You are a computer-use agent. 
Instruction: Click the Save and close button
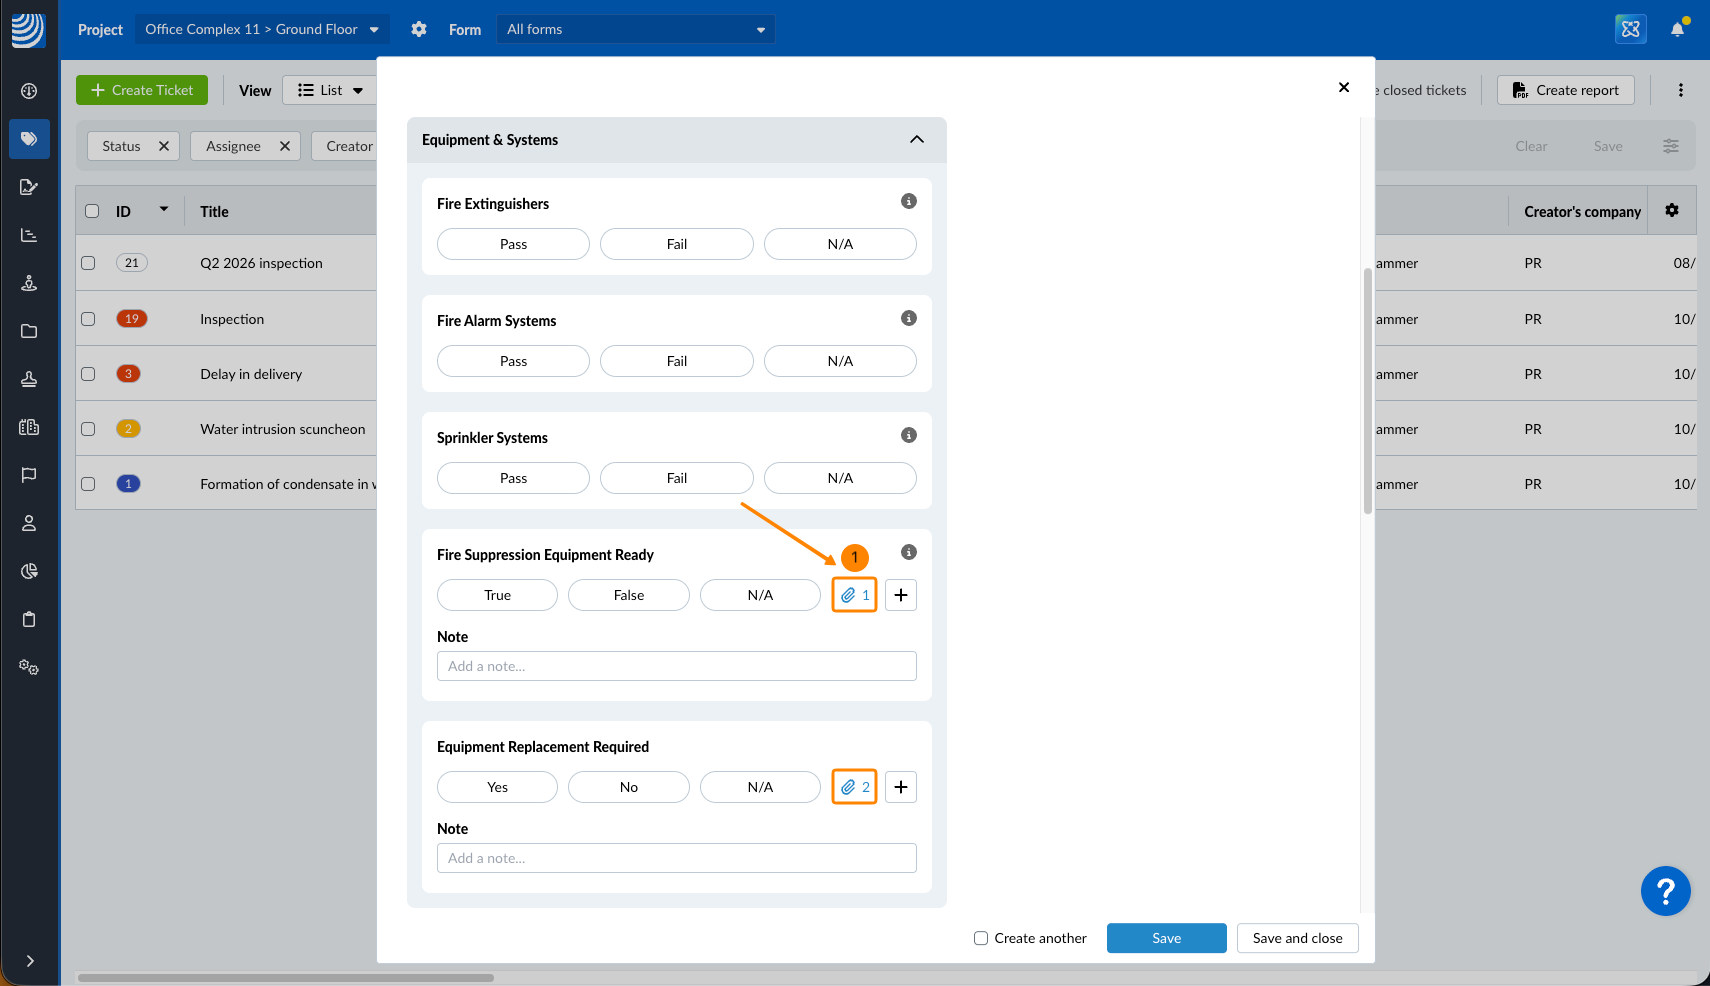tap(1297, 938)
